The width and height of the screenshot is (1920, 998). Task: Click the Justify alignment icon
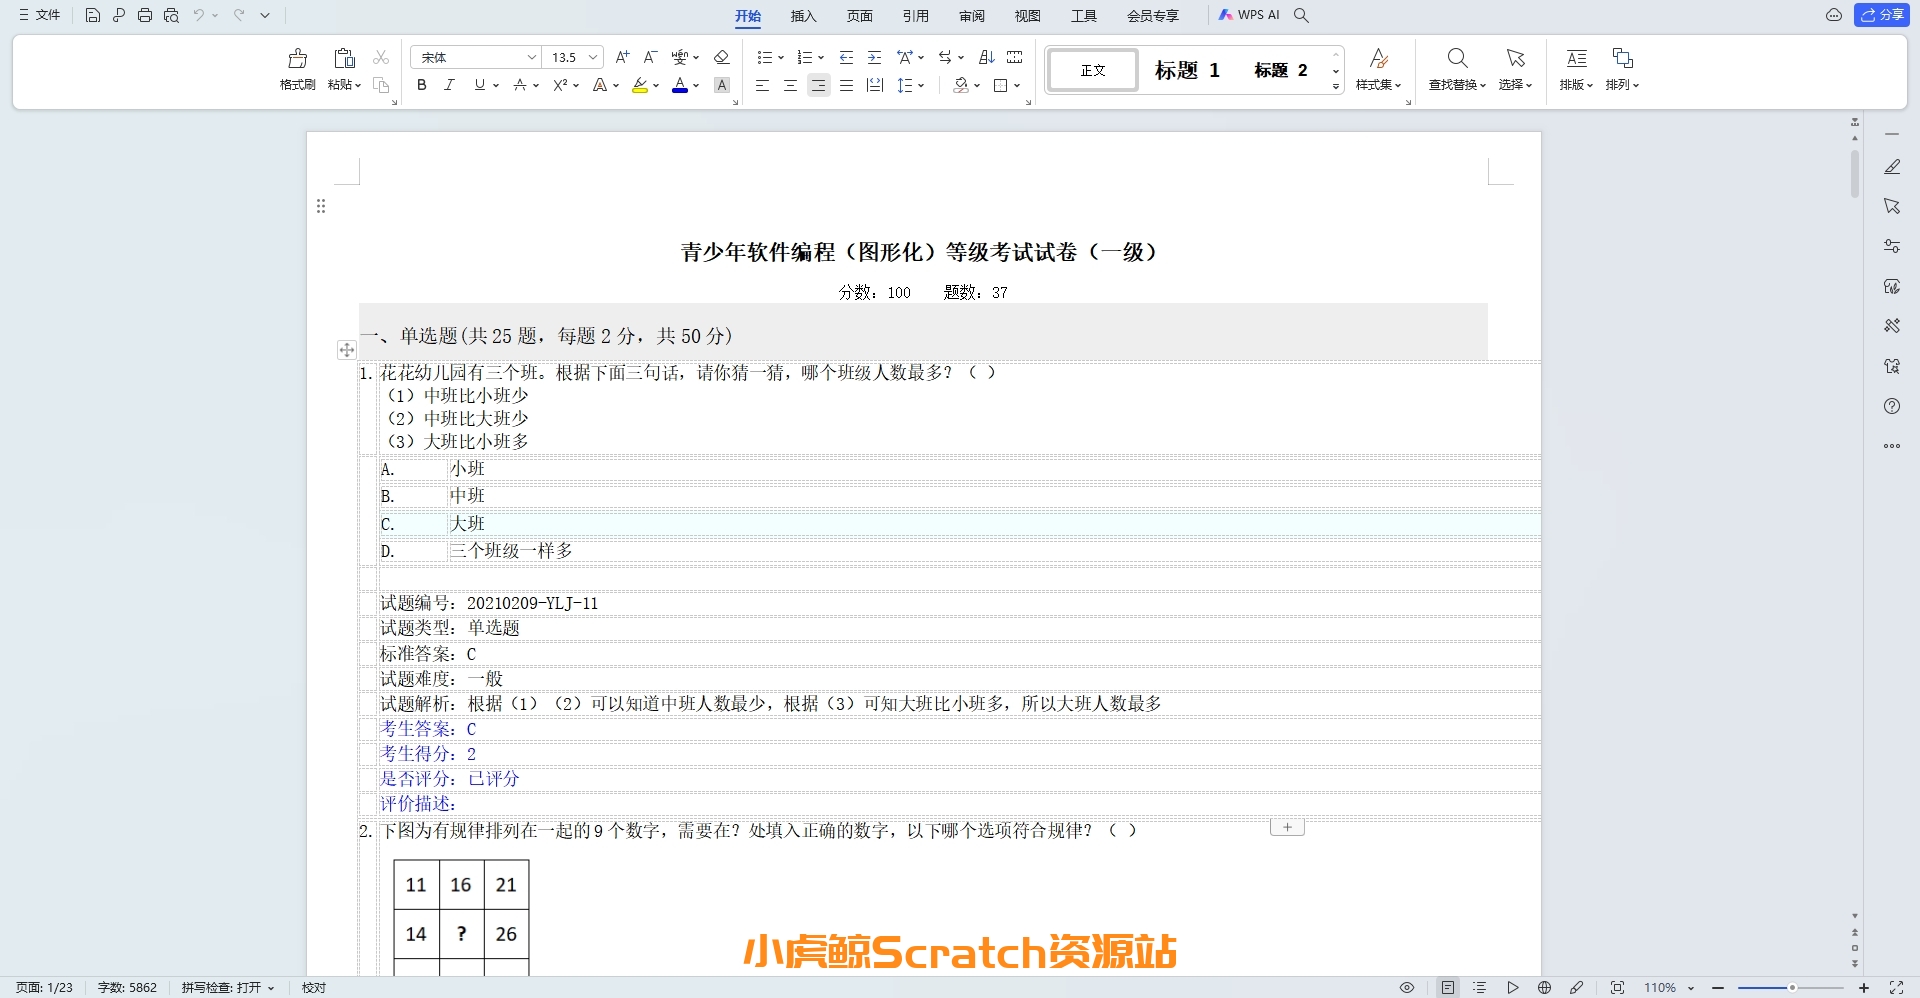tap(846, 85)
